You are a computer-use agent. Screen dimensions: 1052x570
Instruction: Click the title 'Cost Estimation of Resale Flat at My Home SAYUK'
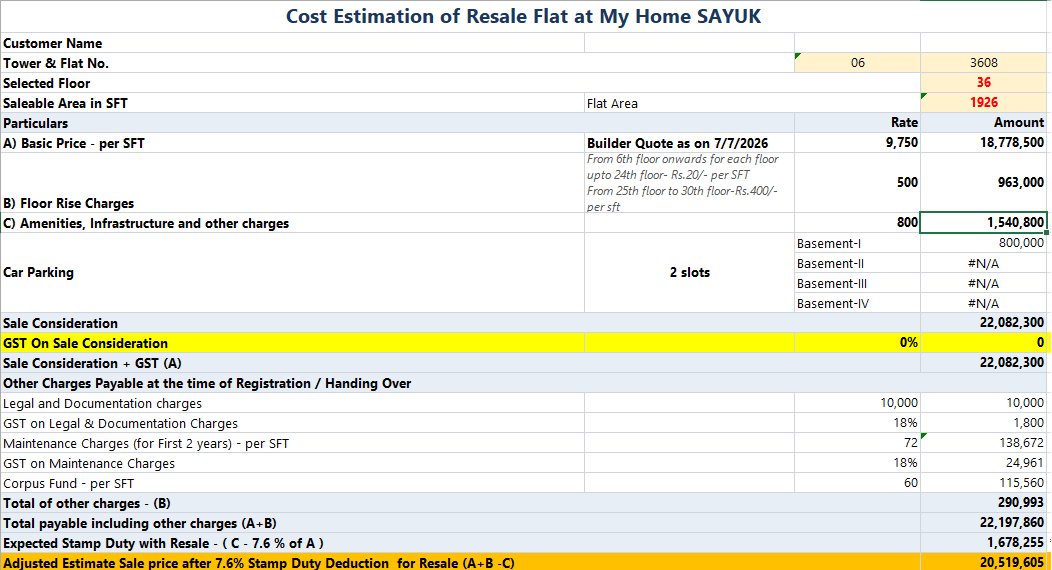523,16
